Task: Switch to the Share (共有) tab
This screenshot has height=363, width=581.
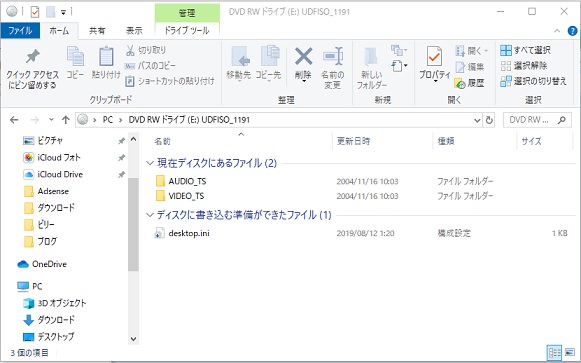Action: tap(97, 31)
